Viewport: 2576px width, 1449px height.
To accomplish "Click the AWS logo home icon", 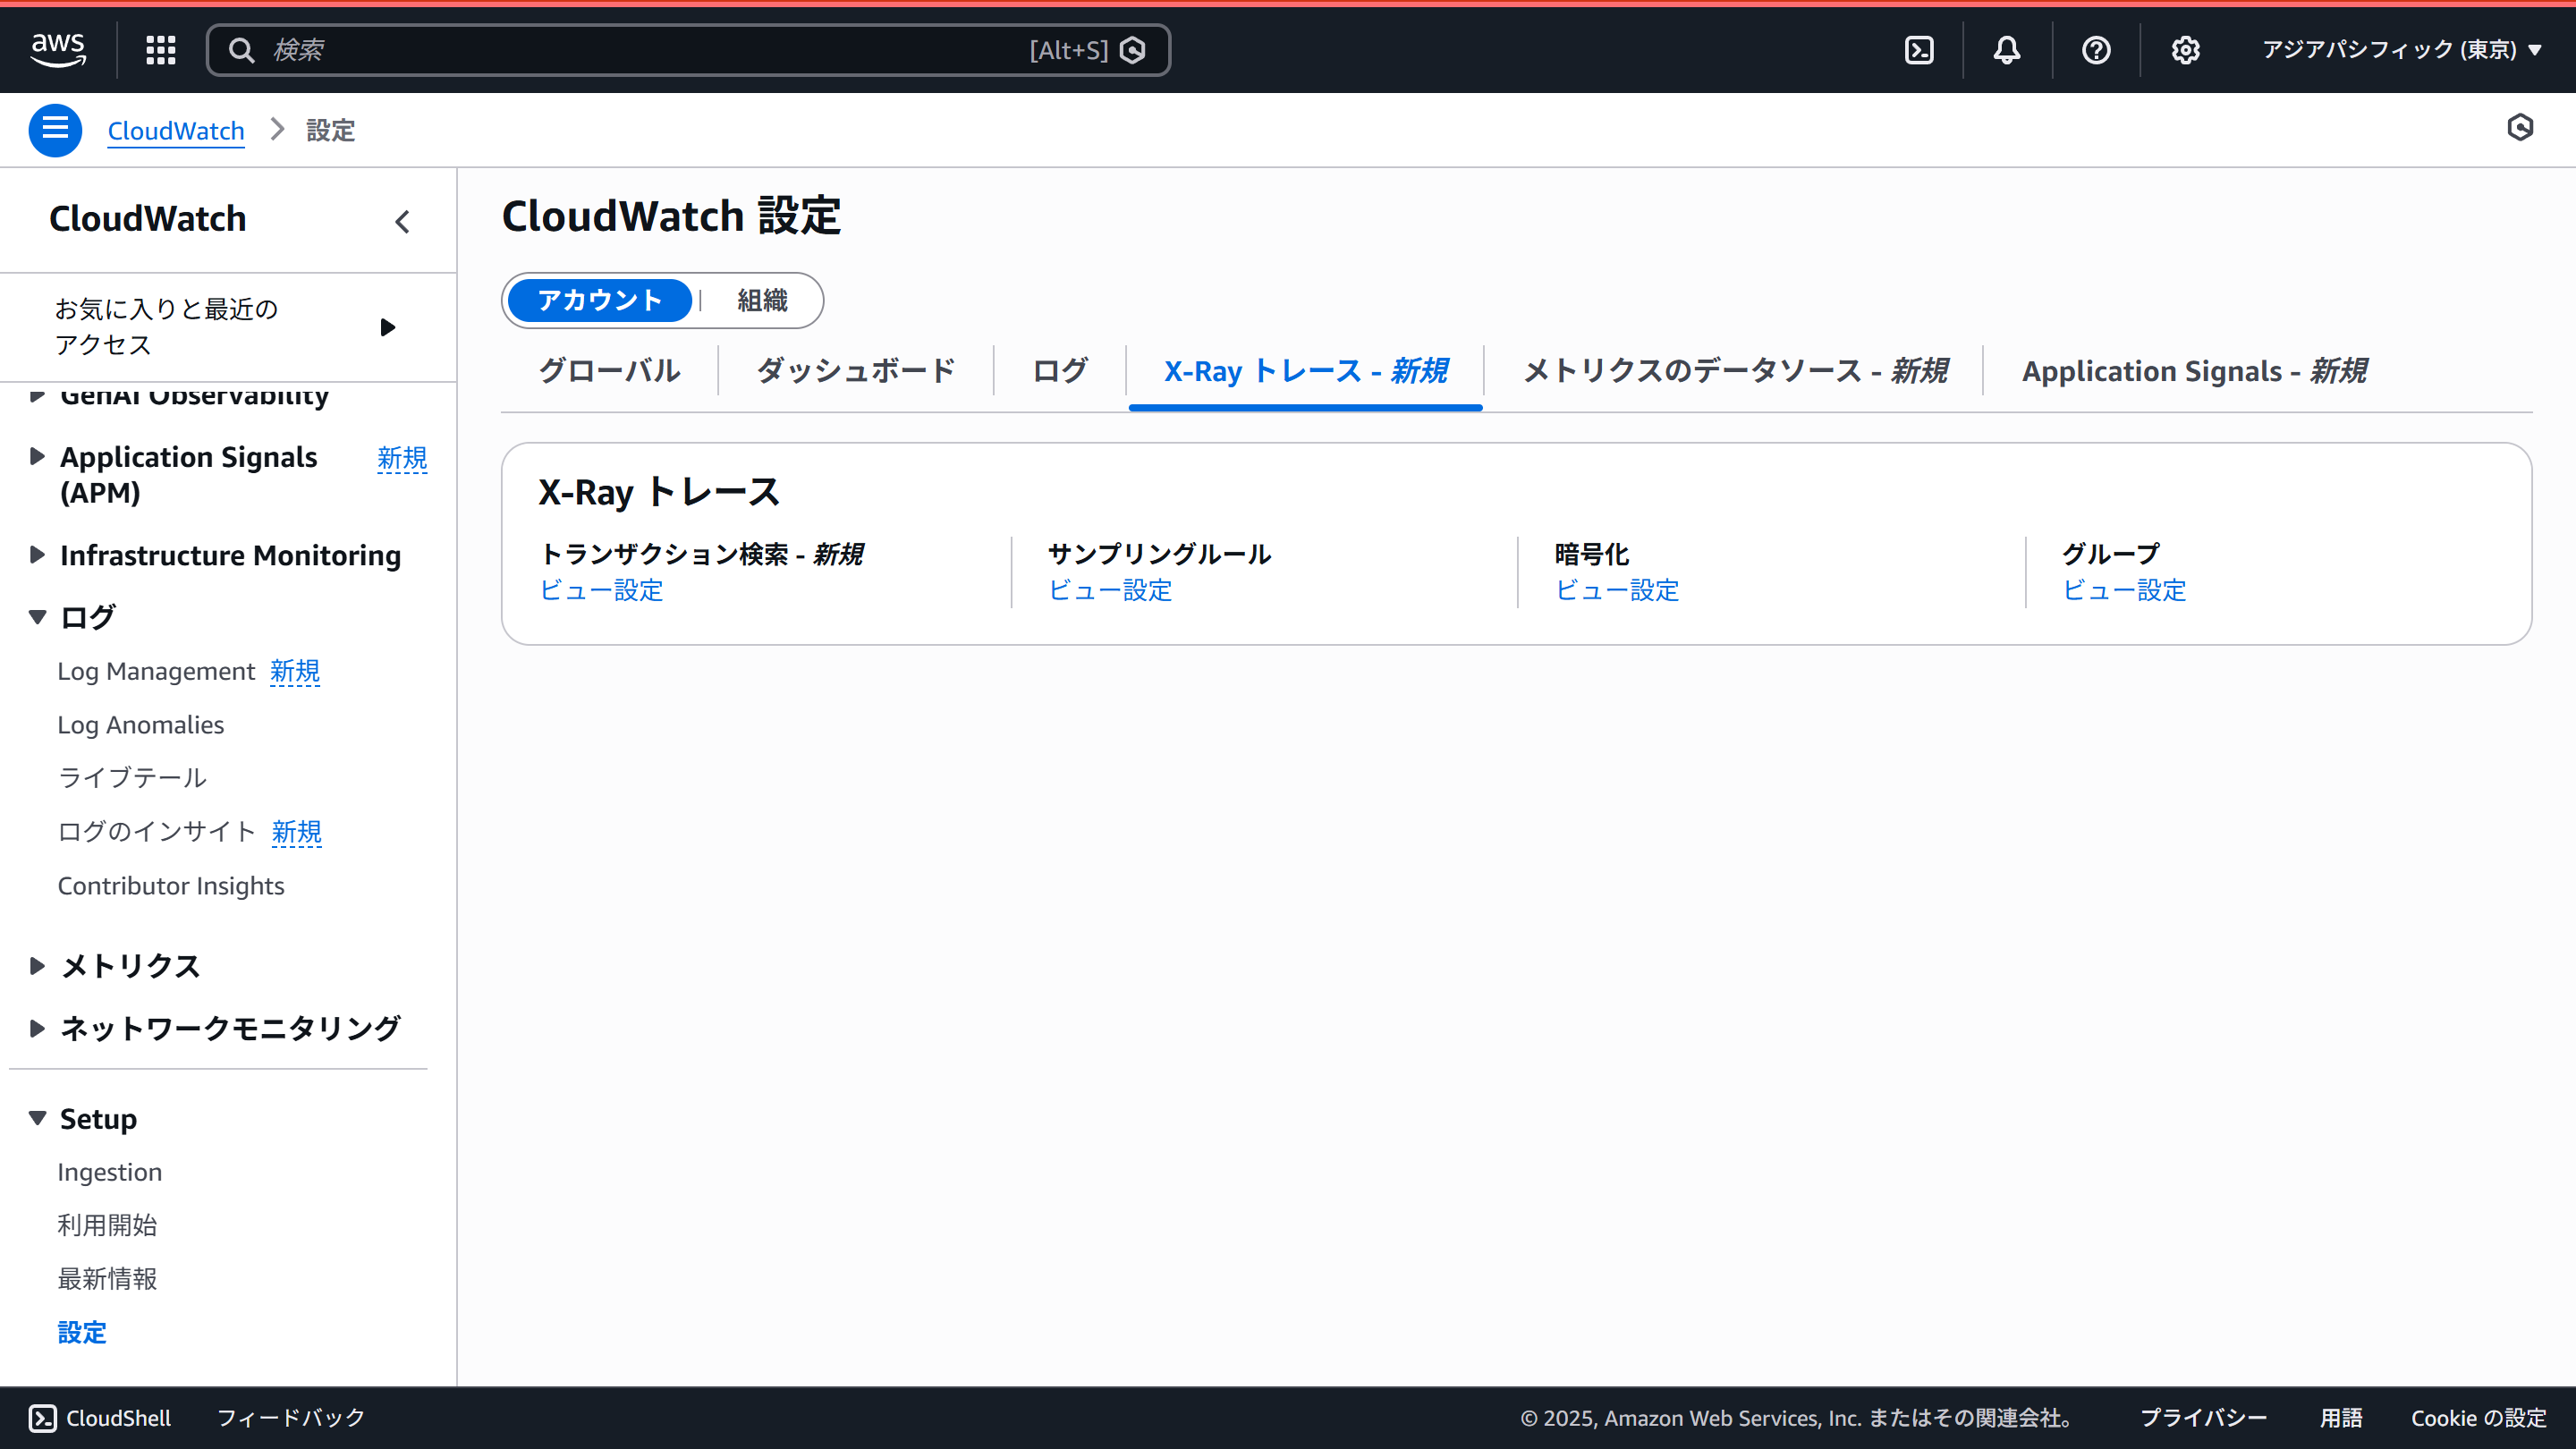I will (x=58, y=49).
